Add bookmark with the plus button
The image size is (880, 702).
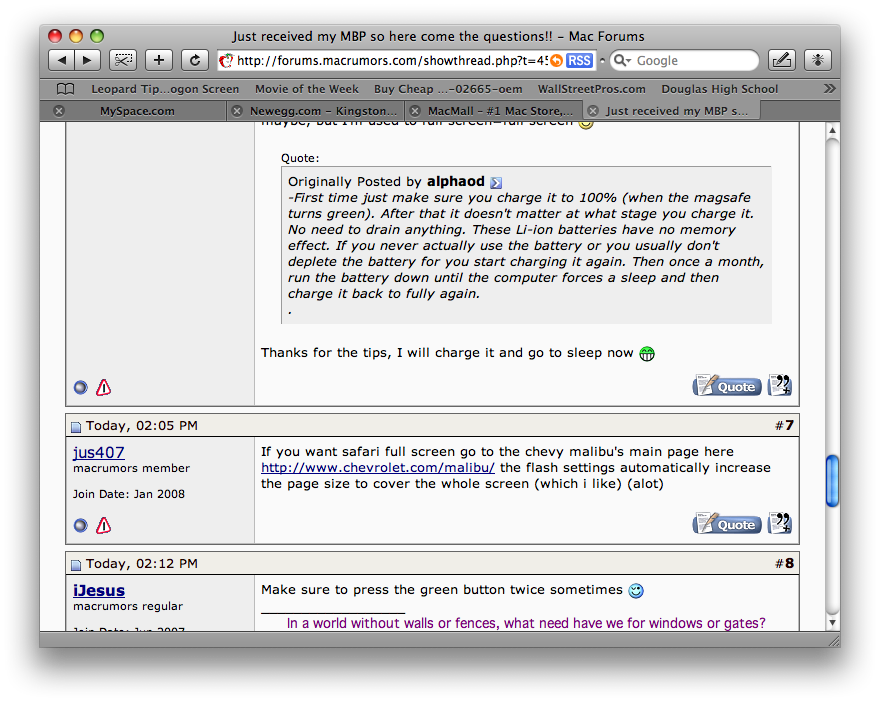[159, 60]
